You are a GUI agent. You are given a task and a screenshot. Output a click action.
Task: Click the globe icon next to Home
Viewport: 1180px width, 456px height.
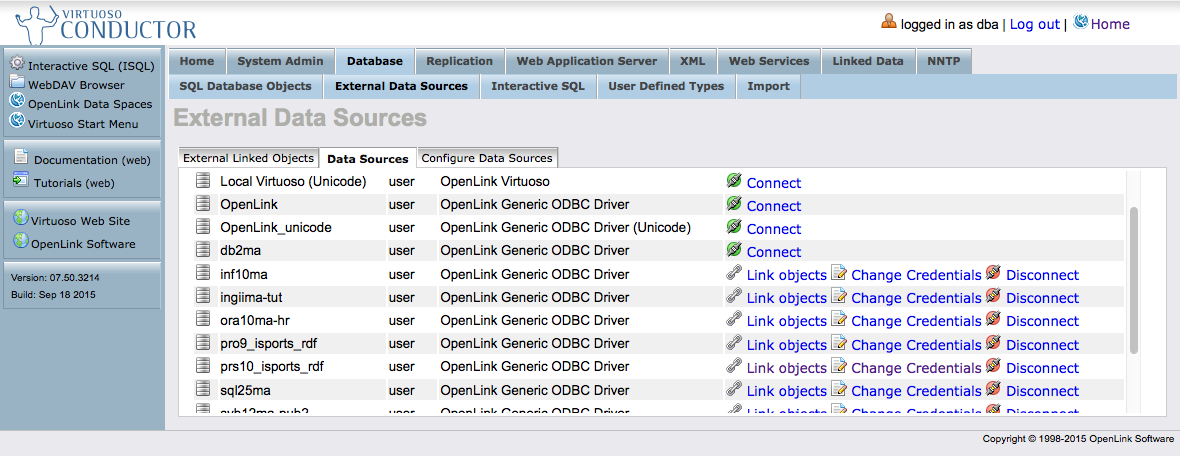1080,22
